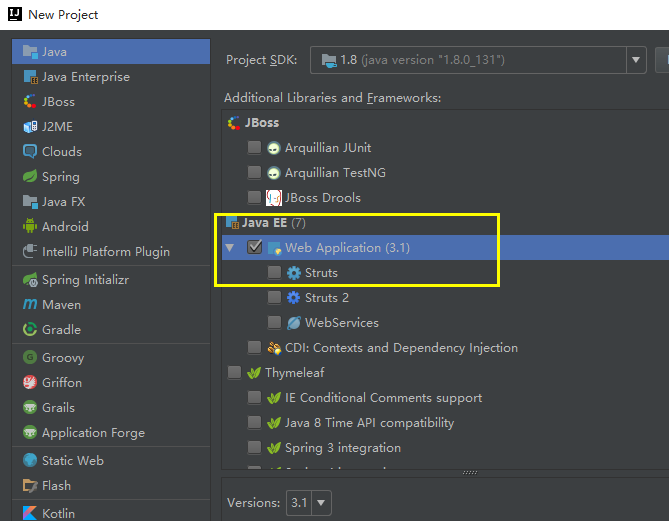
Task: Open the Project SDK dropdown arrow
Action: pyautogui.click(x=636, y=60)
